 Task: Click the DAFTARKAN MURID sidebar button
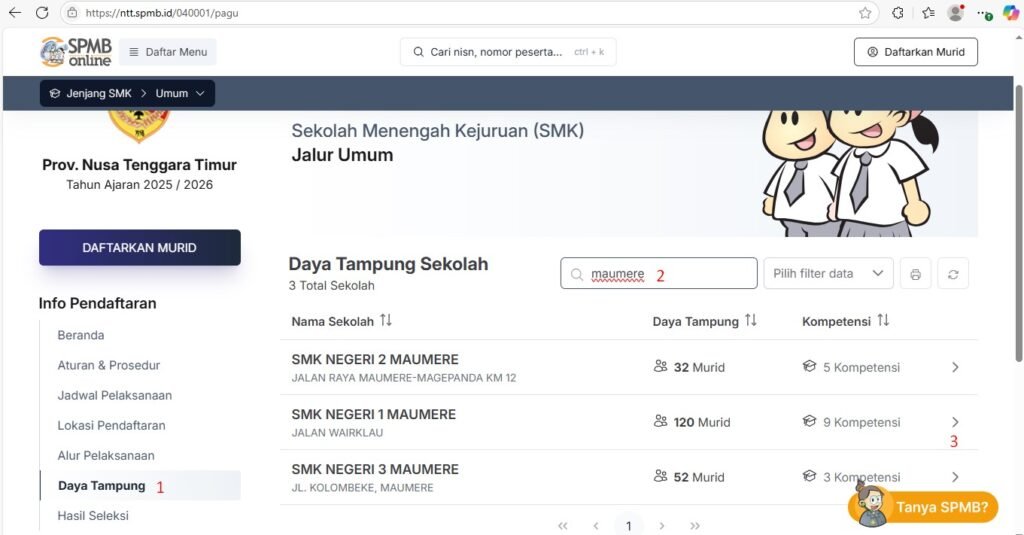point(140,248)
